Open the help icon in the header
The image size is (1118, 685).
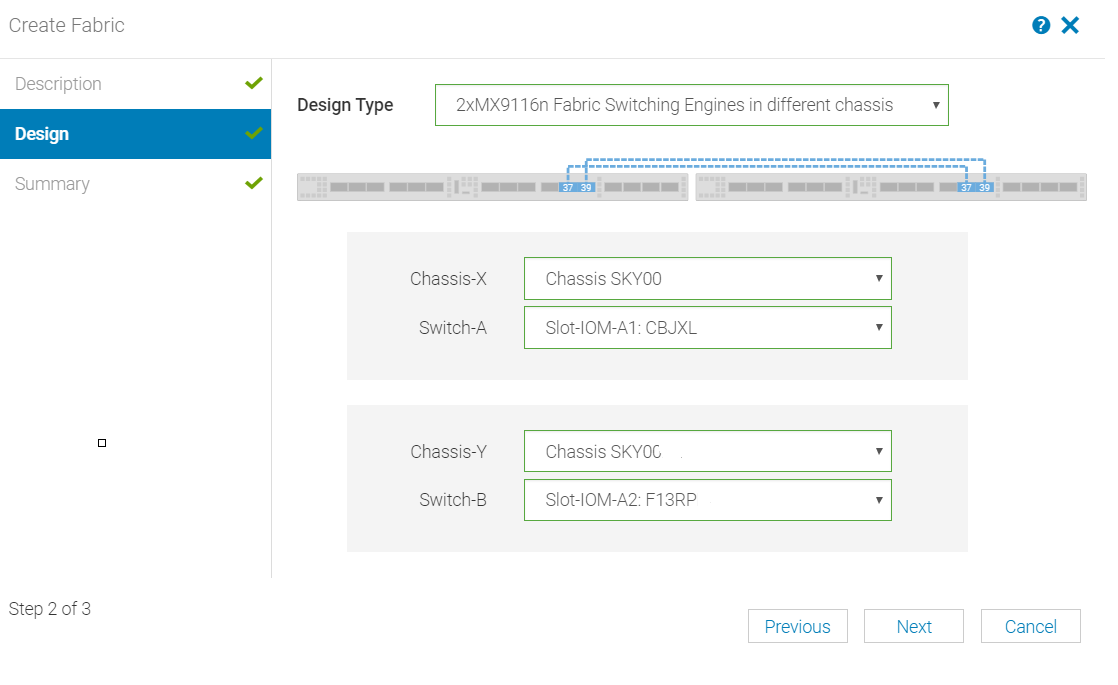point(1041,25)
